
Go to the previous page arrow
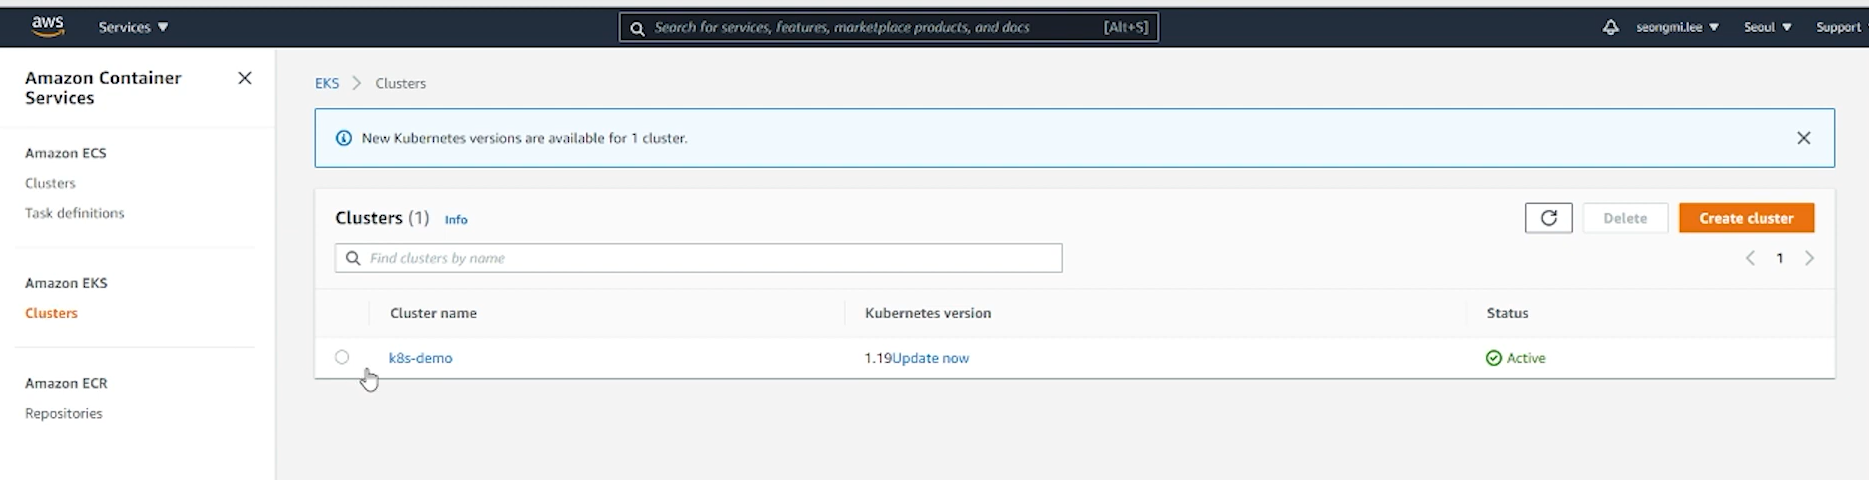coord(1750,258)
